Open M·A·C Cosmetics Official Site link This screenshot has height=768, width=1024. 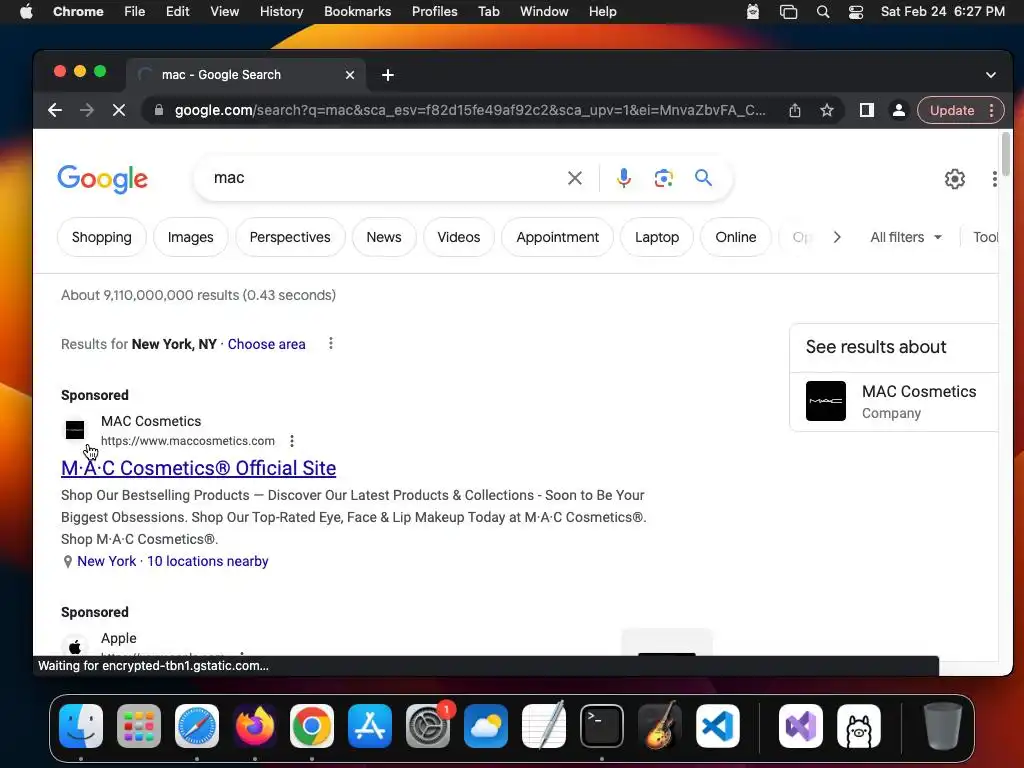click(199, 468)
